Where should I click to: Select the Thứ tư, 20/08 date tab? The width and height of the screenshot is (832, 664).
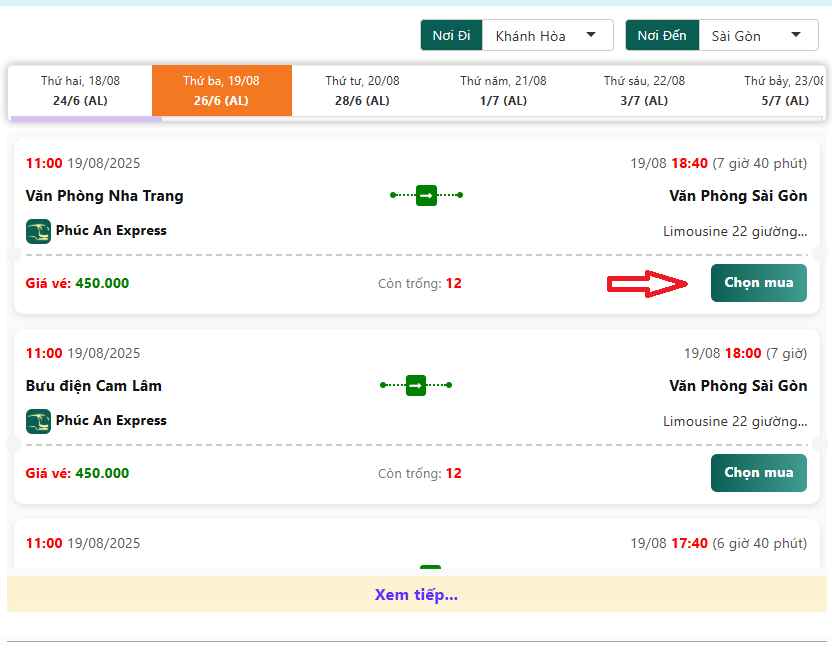[x=362, y=90]
